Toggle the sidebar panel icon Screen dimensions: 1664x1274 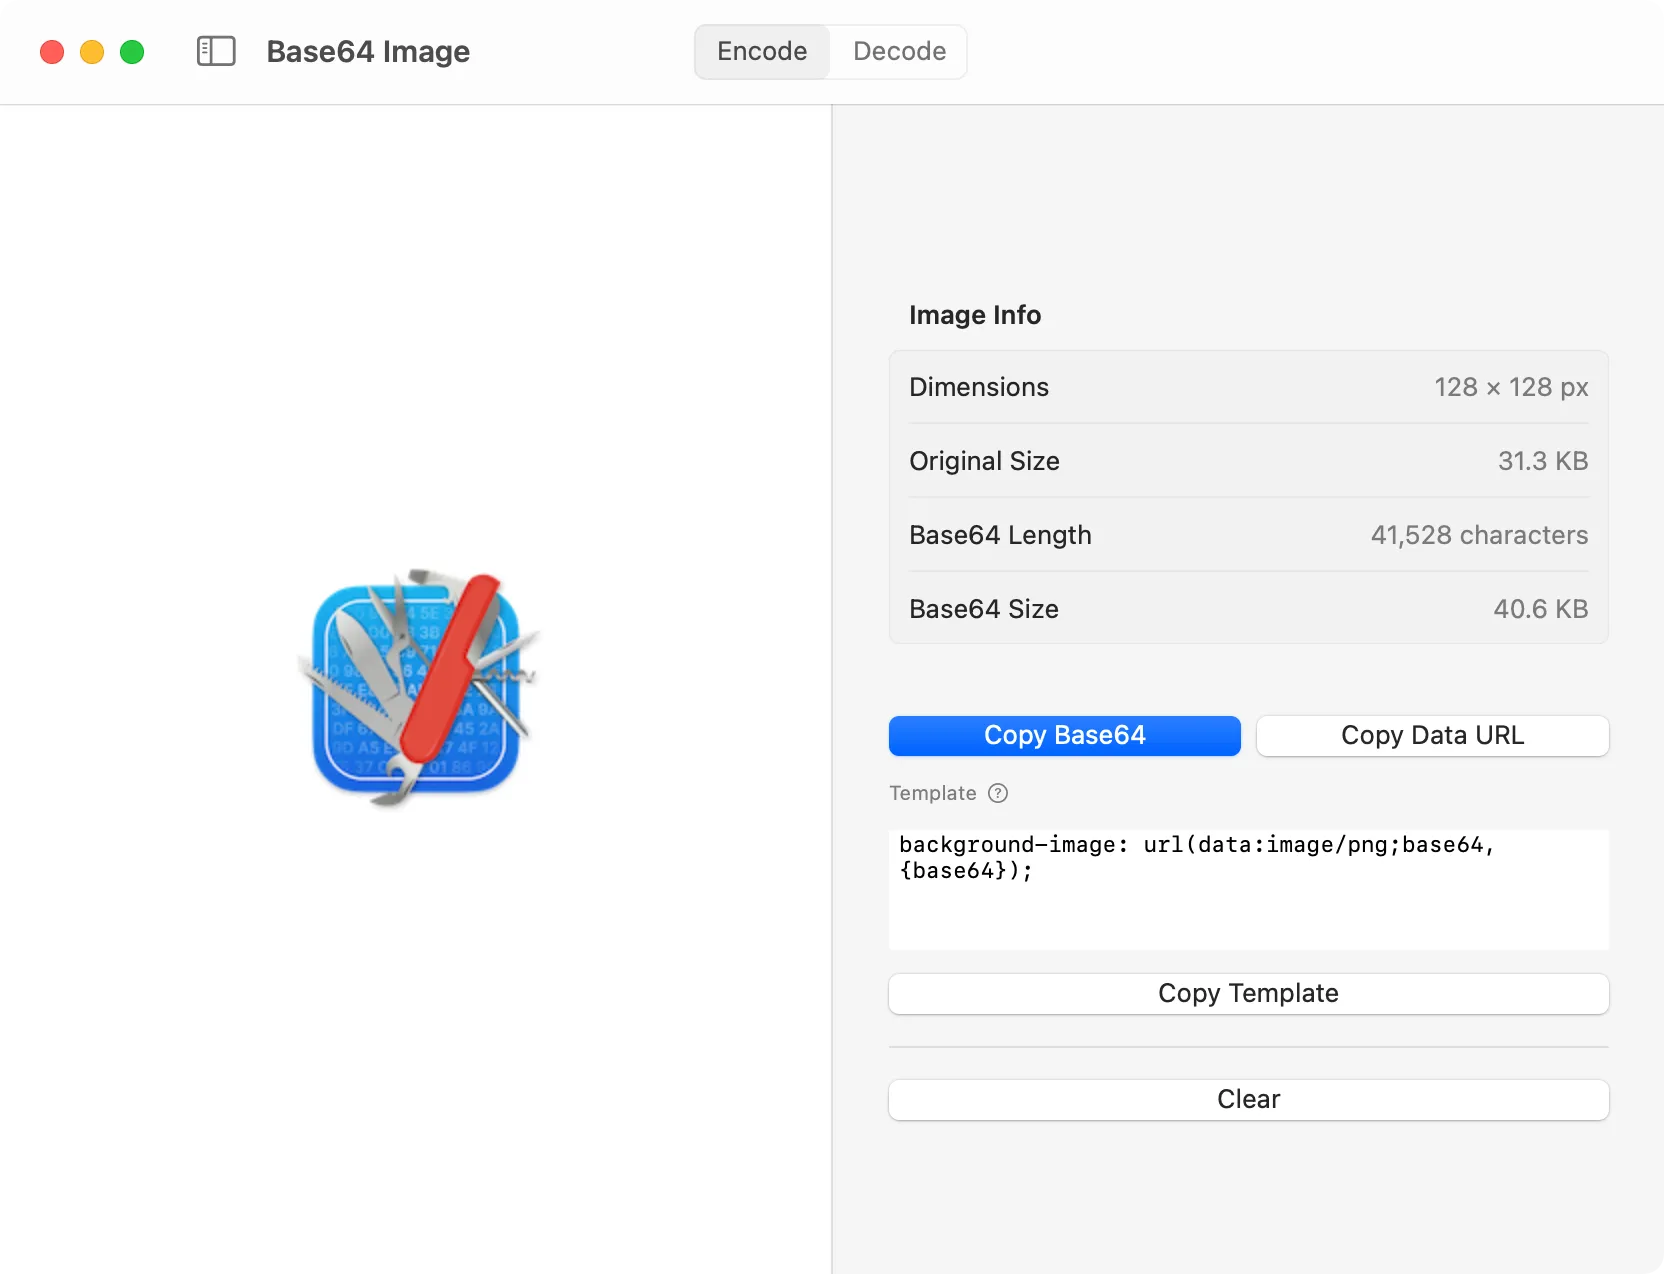pyautogui.click(x=216, y=51)
